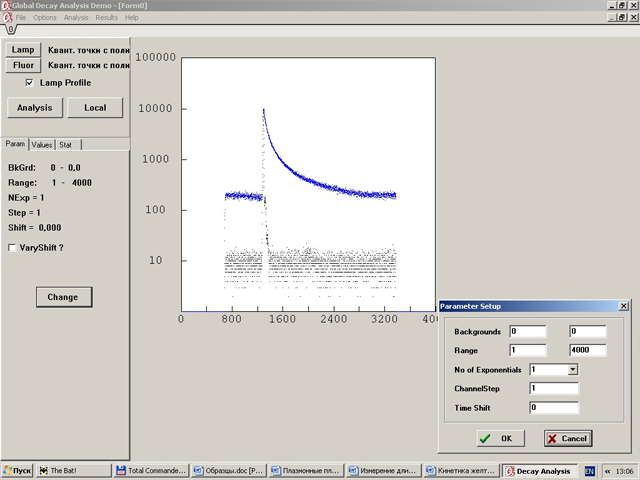Click the application icon in the menu bar

tap(6, 18)
